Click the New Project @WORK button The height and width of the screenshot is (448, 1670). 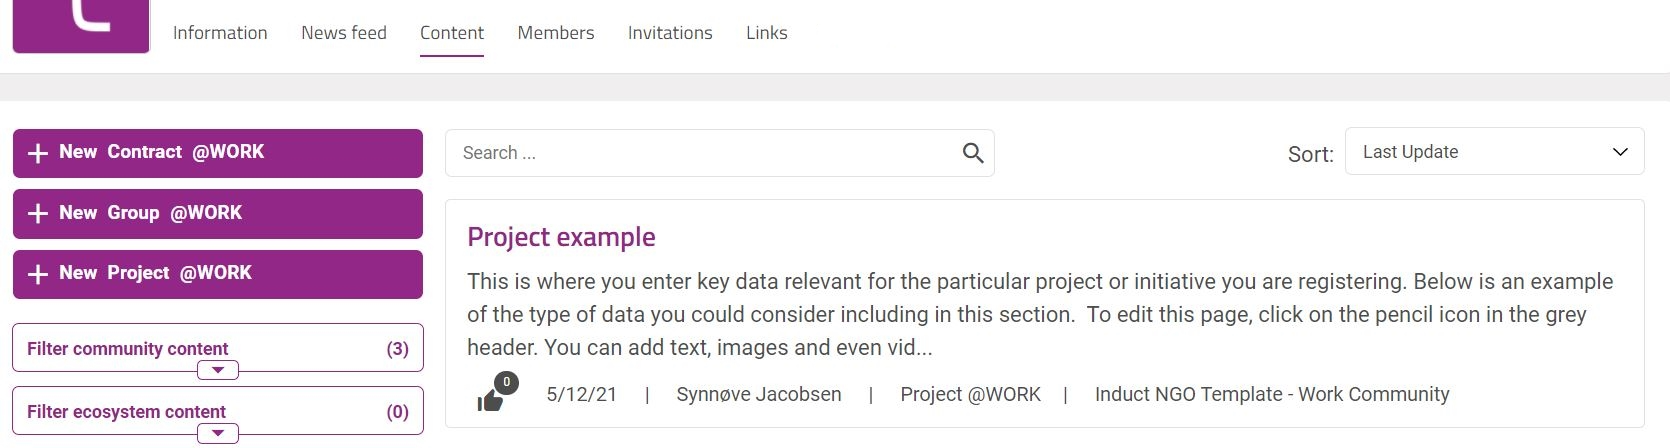click(218, 274)
